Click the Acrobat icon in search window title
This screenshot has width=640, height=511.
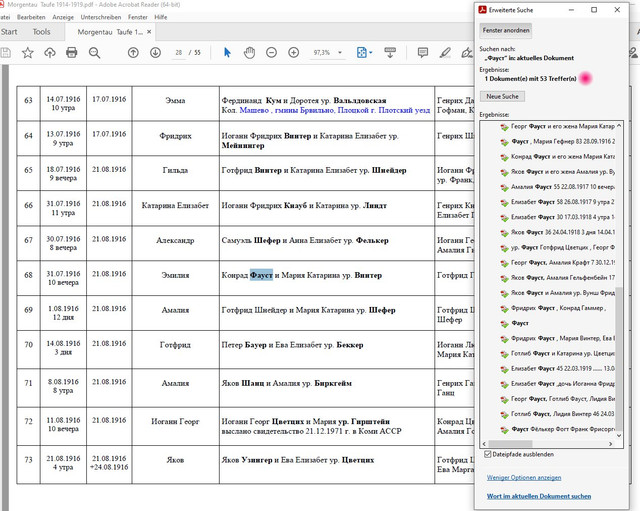(483, 10)
